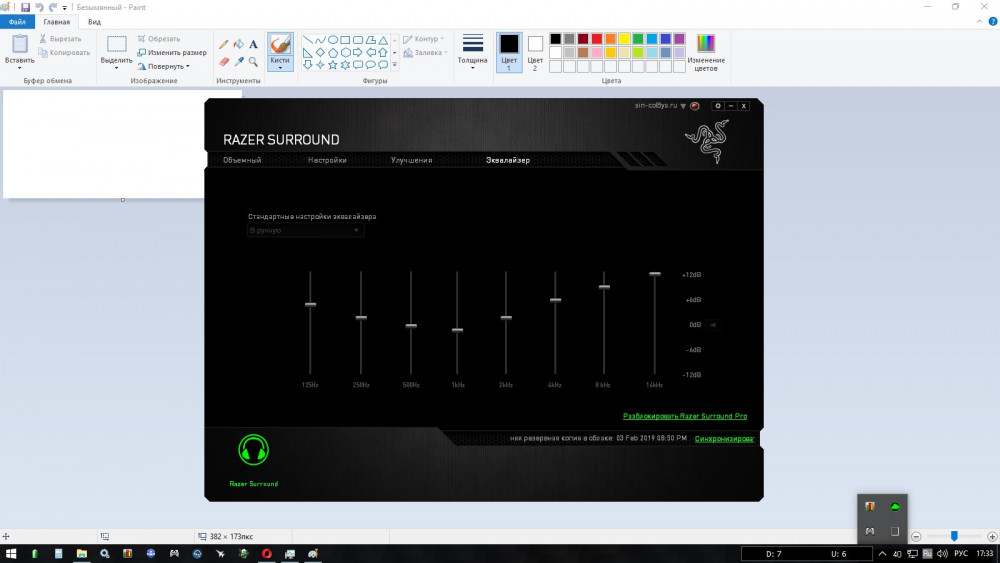The width and height of the screenshot is (1000, 563).
Task: Click the Paint zoom slider handle
Action: point(954,536)
